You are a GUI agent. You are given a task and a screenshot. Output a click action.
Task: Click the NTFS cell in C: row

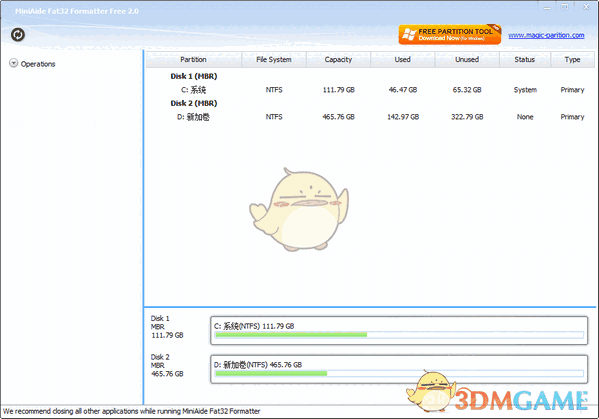[274, 90]
